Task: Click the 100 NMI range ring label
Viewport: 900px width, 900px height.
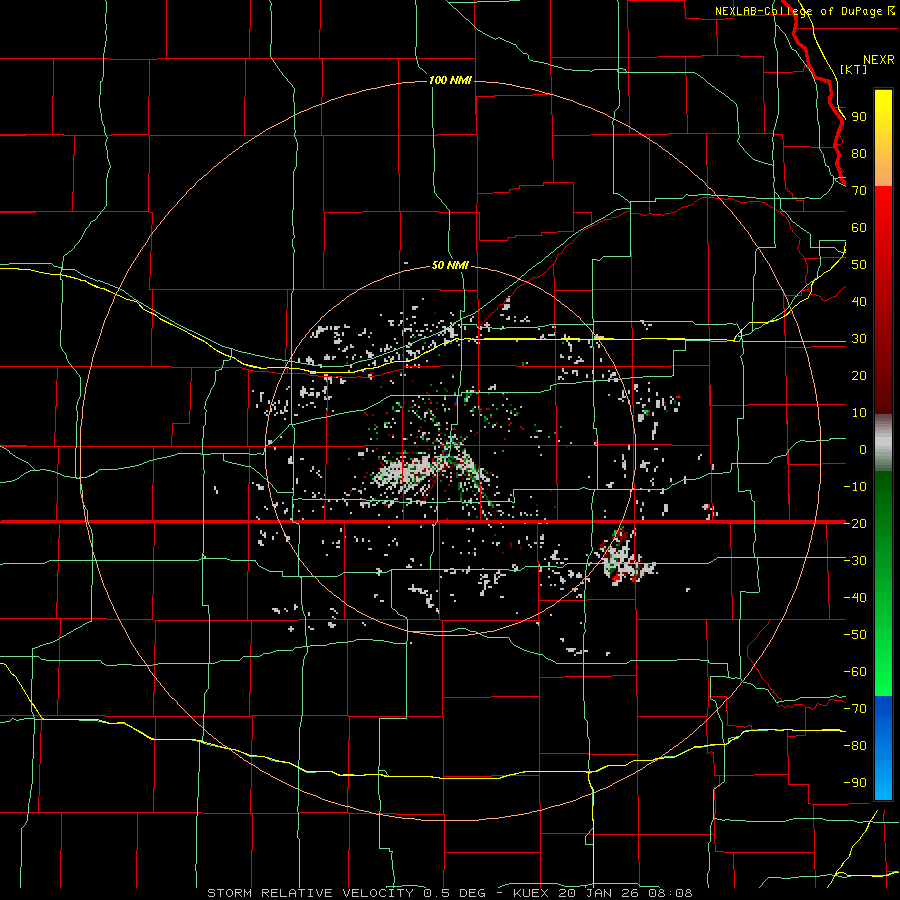Action: (x=450, y=80)
